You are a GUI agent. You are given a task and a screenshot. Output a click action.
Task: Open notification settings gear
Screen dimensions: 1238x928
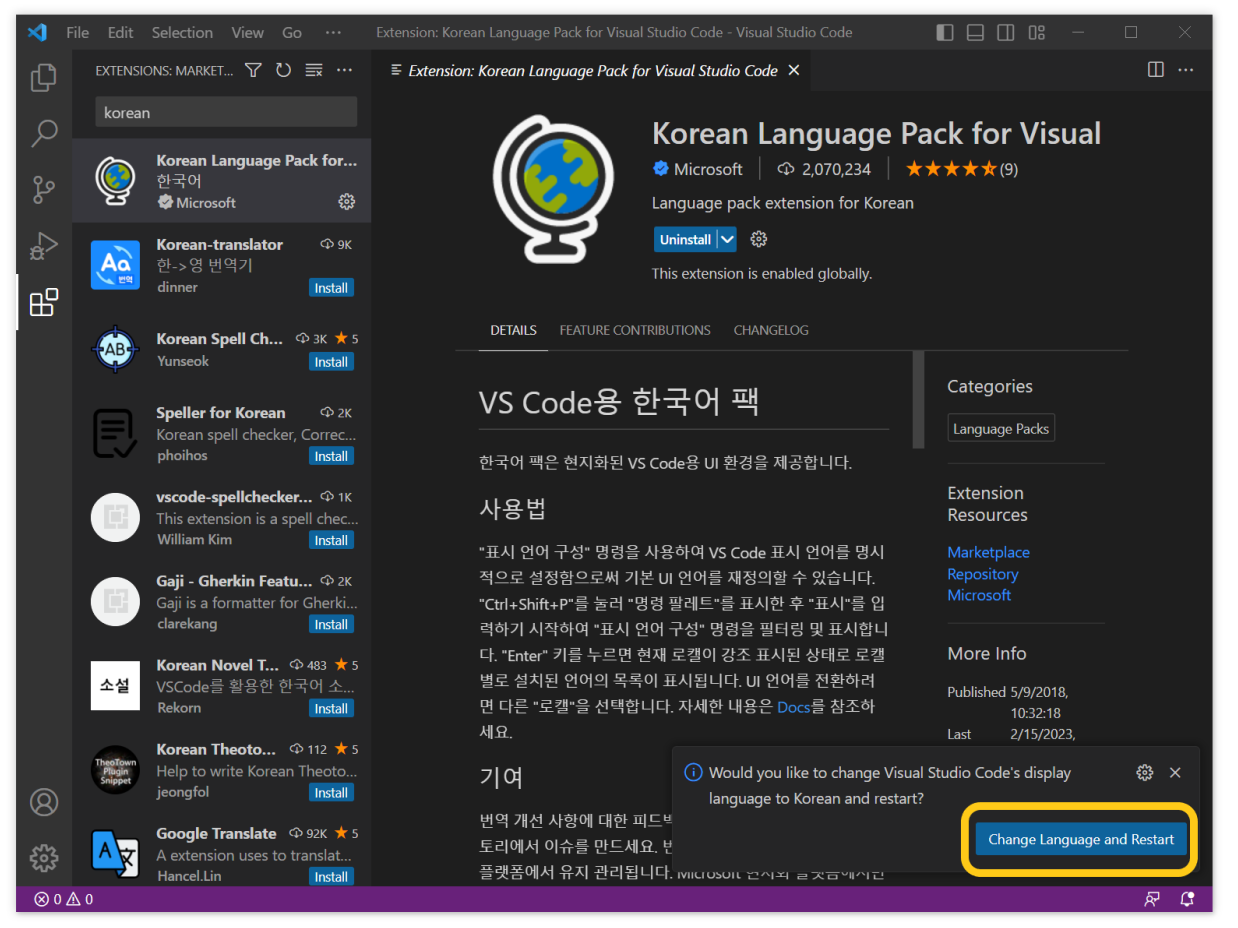coord(1145,773)
